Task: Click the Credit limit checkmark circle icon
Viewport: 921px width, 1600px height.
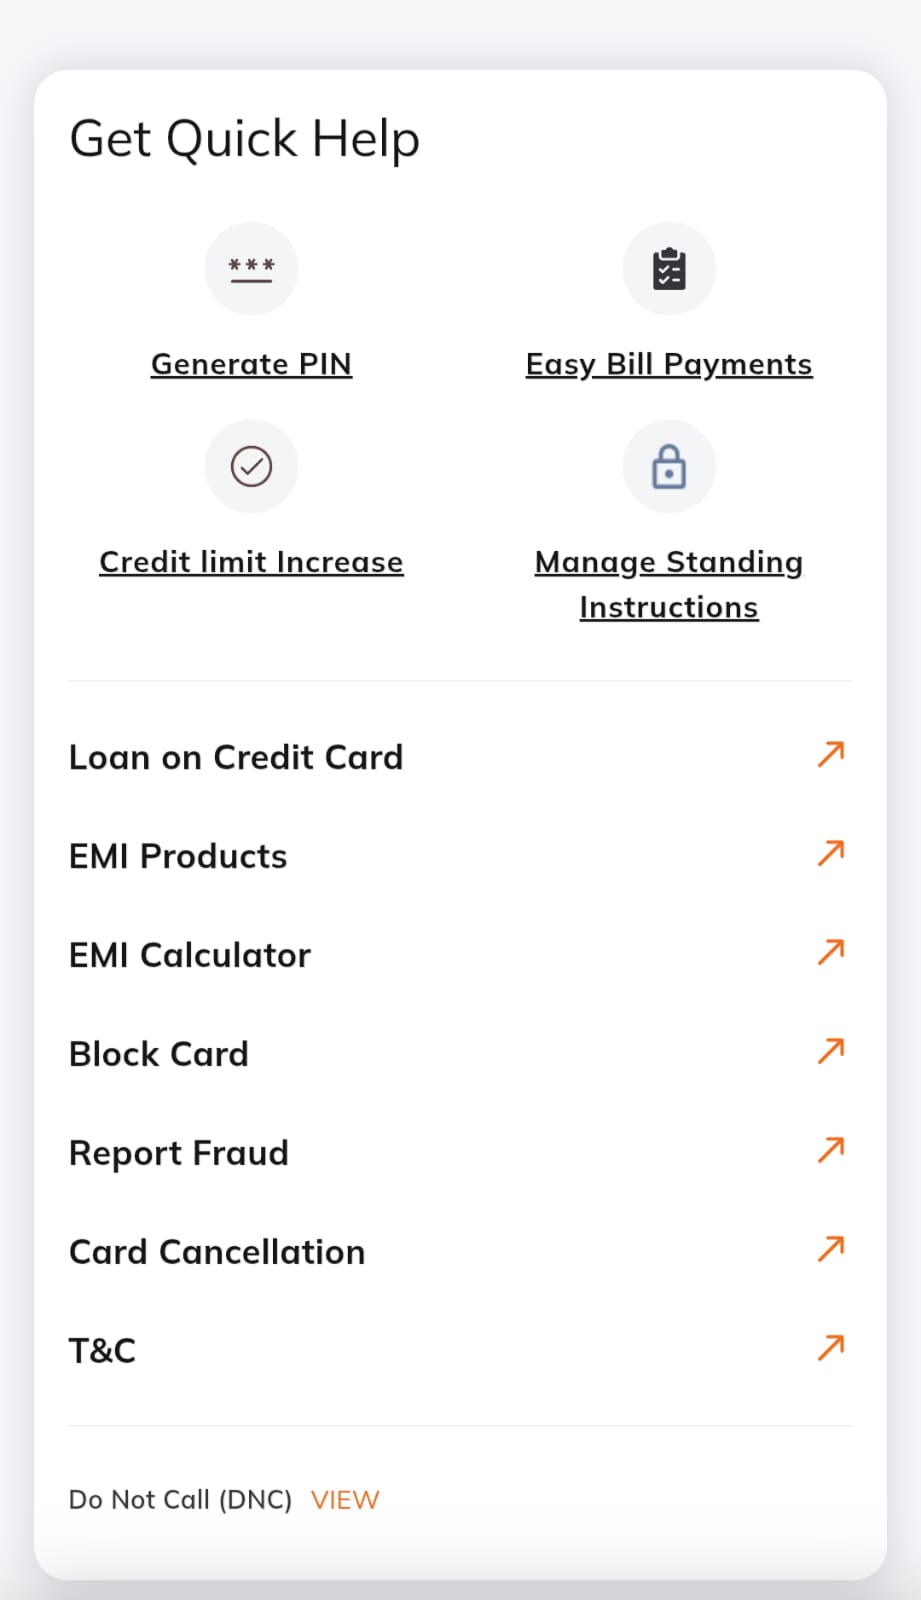Action: (251, 466)
